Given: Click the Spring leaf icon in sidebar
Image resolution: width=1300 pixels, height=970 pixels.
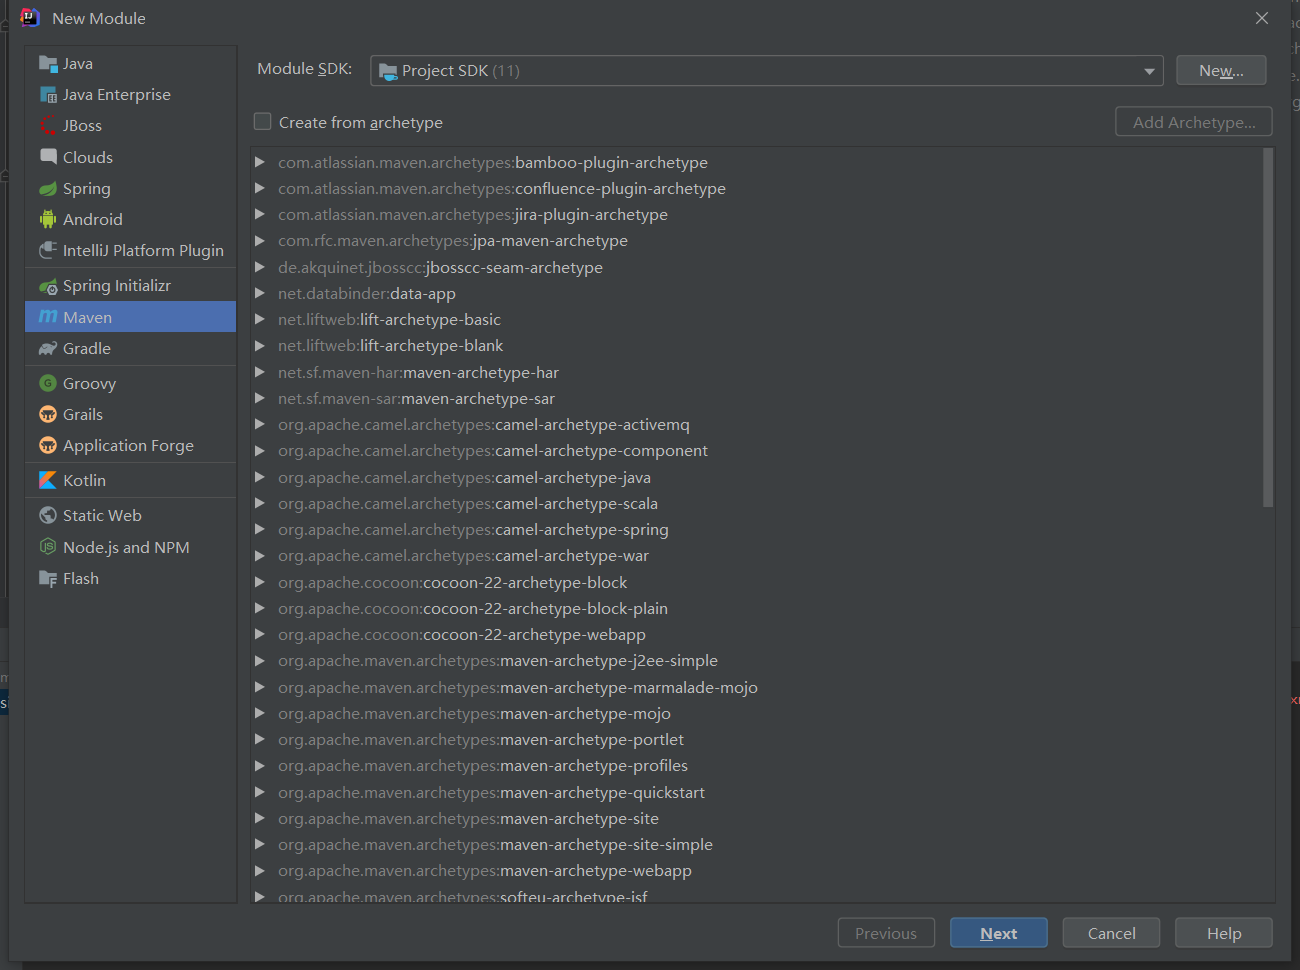Looking at the screenshot, I should coord(48,189).
